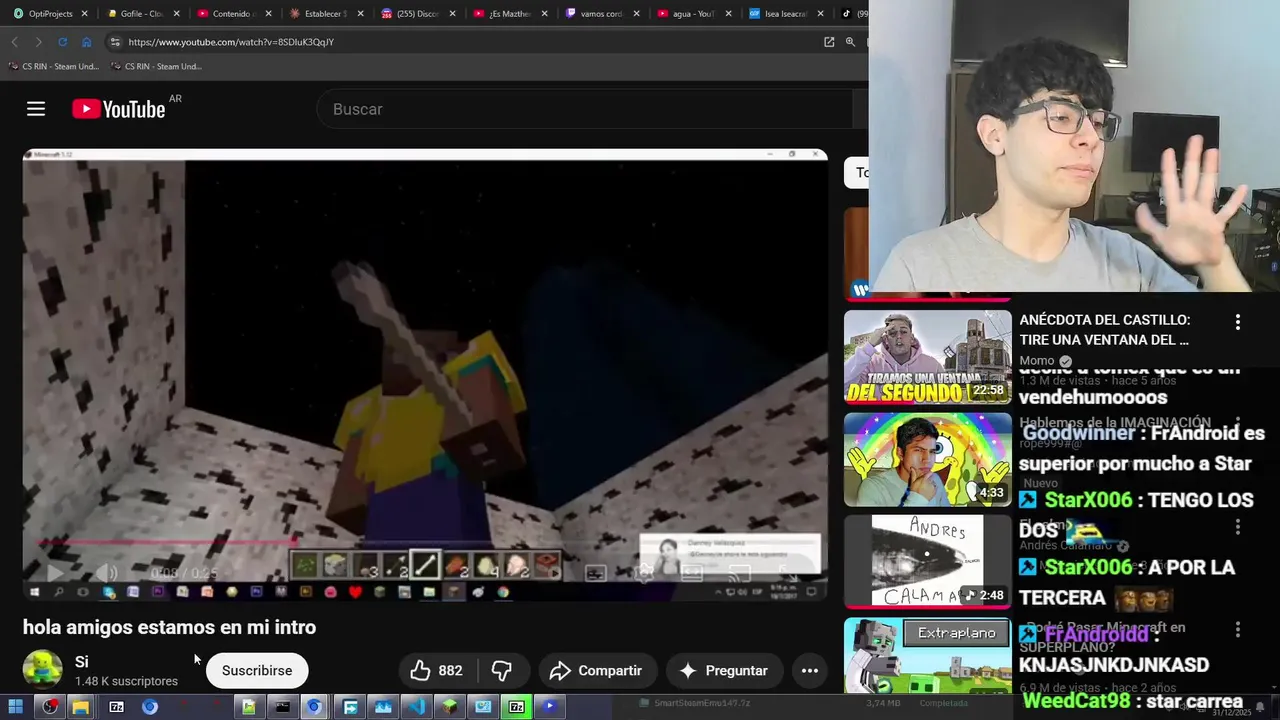
Task: Switch to the Gofile tab
Action: [141, 14]
